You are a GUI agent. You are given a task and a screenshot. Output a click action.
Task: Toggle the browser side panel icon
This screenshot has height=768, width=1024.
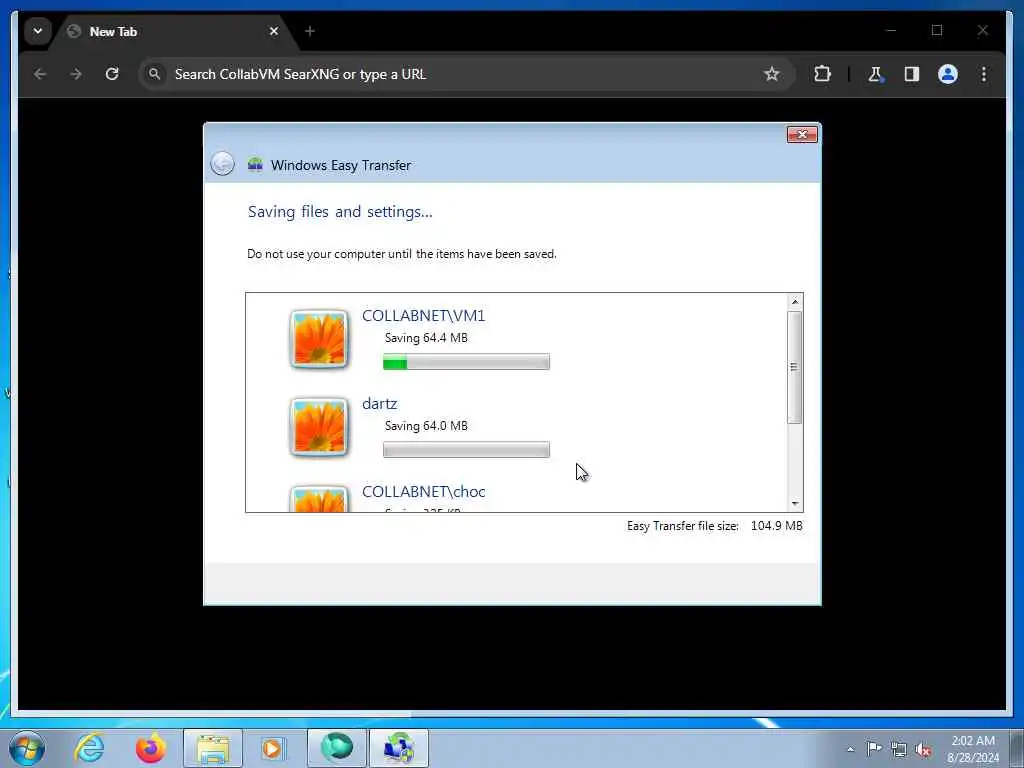point(912,74)
